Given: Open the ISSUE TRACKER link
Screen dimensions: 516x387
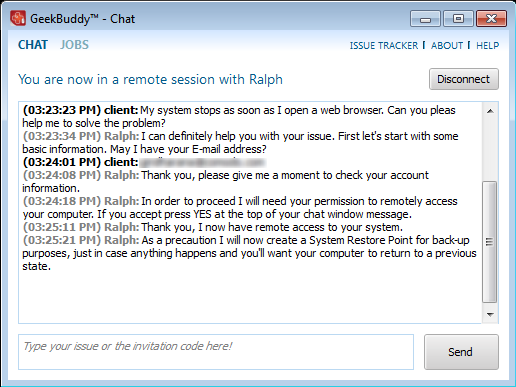Looking at the screenshot, I should [384, 45].
